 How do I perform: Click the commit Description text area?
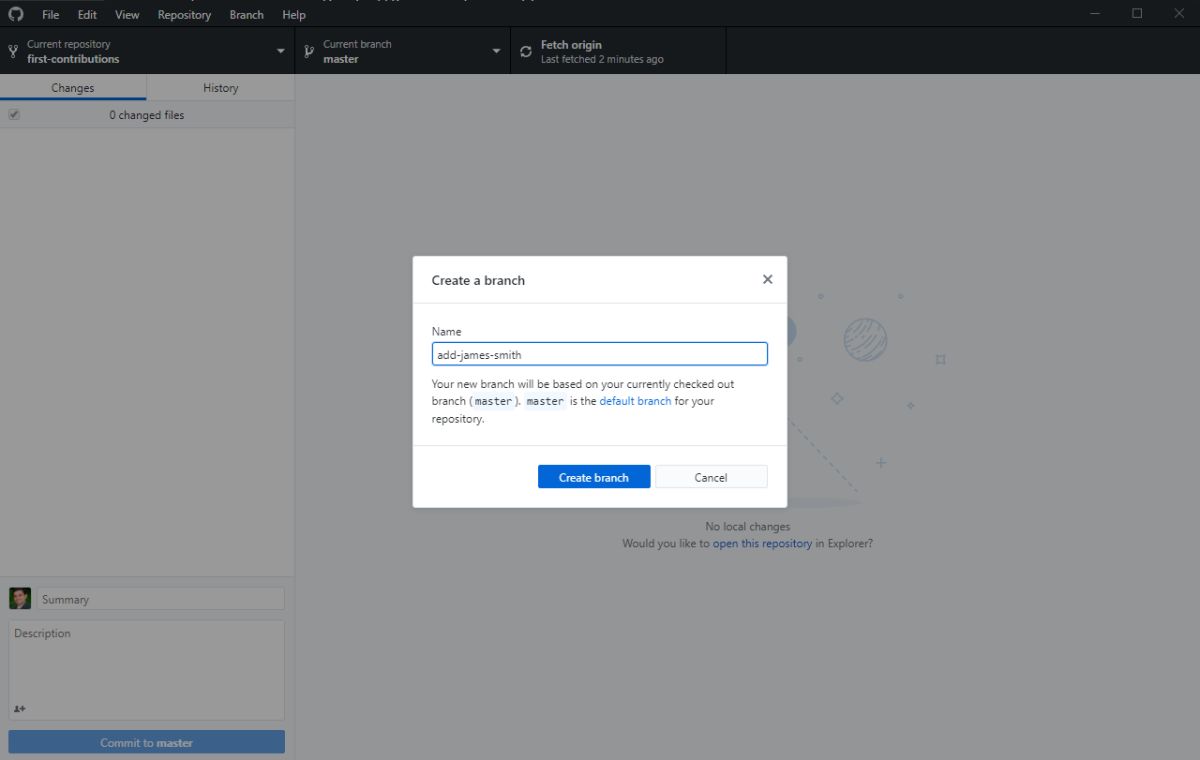click(147, 670)
